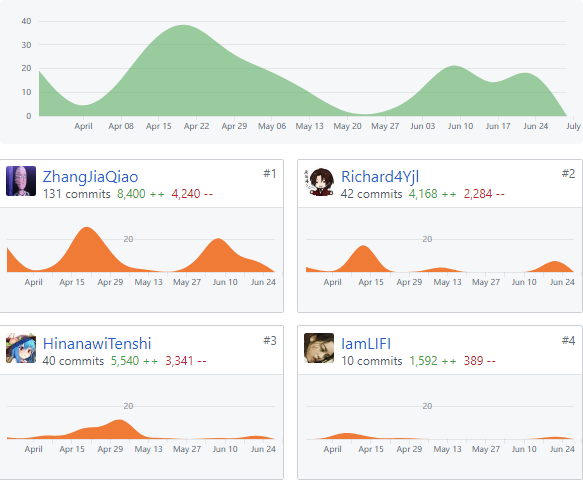Go to IamLIFI's profile
This screenshot has height=480, width=583.
coord(366,344)
